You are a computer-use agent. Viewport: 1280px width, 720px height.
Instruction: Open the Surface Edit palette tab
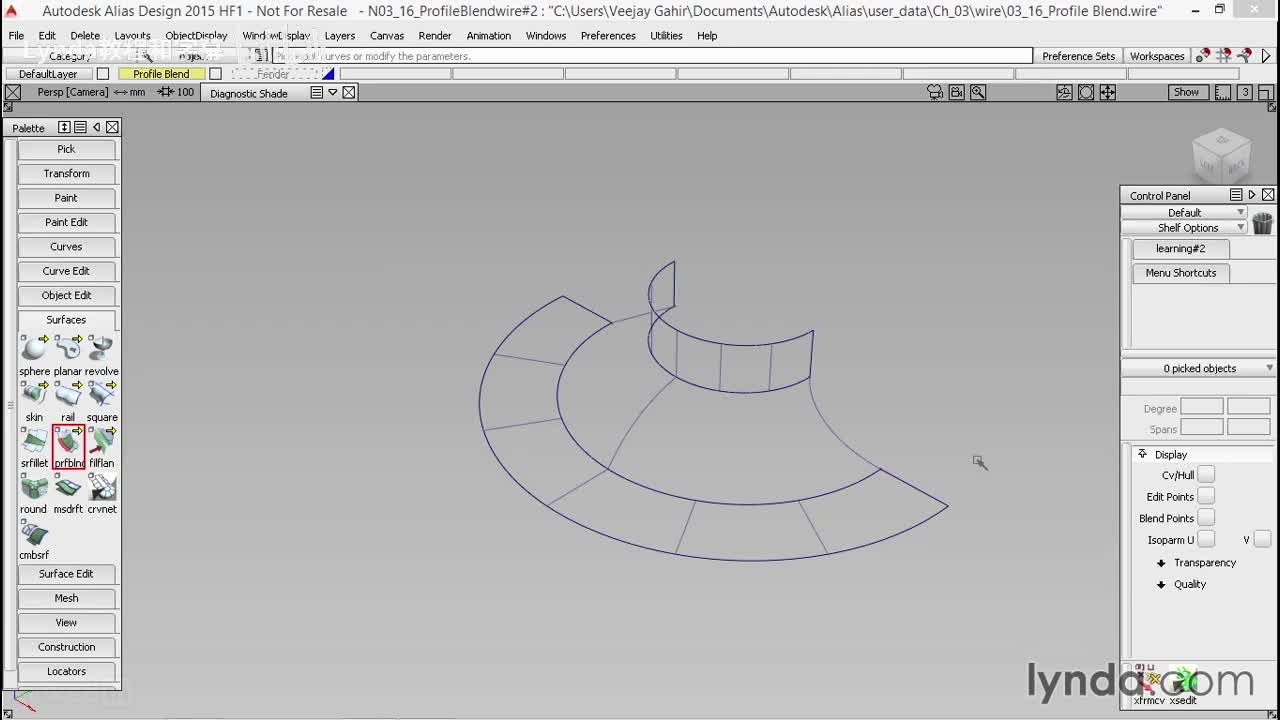(x=66, y=574)
